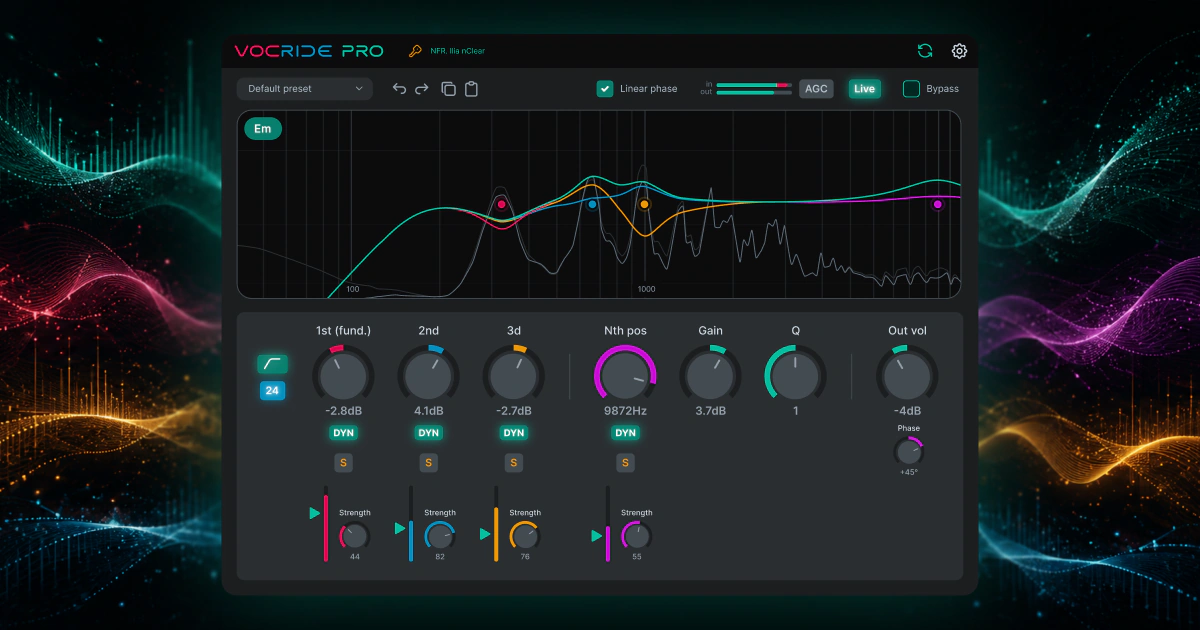This screenshot has width=1200, height=630.
Task: Solo the Nth pos band with S
Action: click(625, 463)
